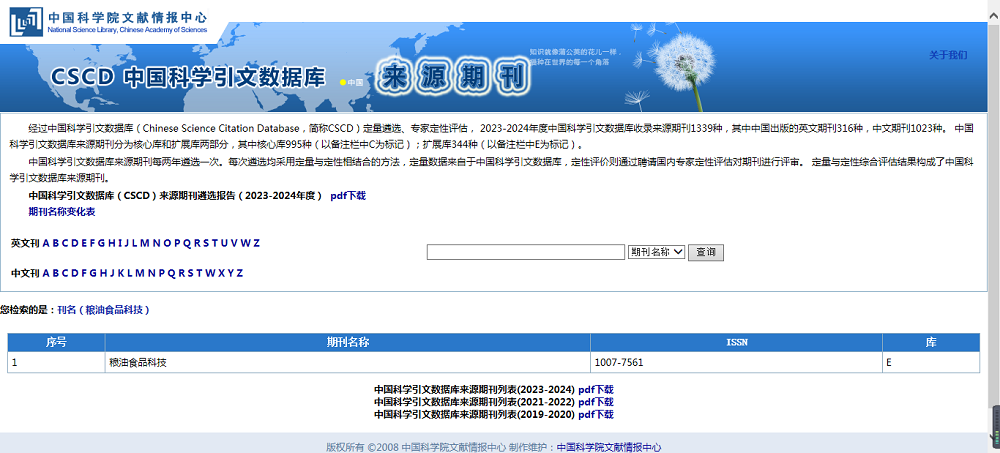
Task: Open the footer 中国科学院文献情报中心 link
Action: tap(609, 447)
